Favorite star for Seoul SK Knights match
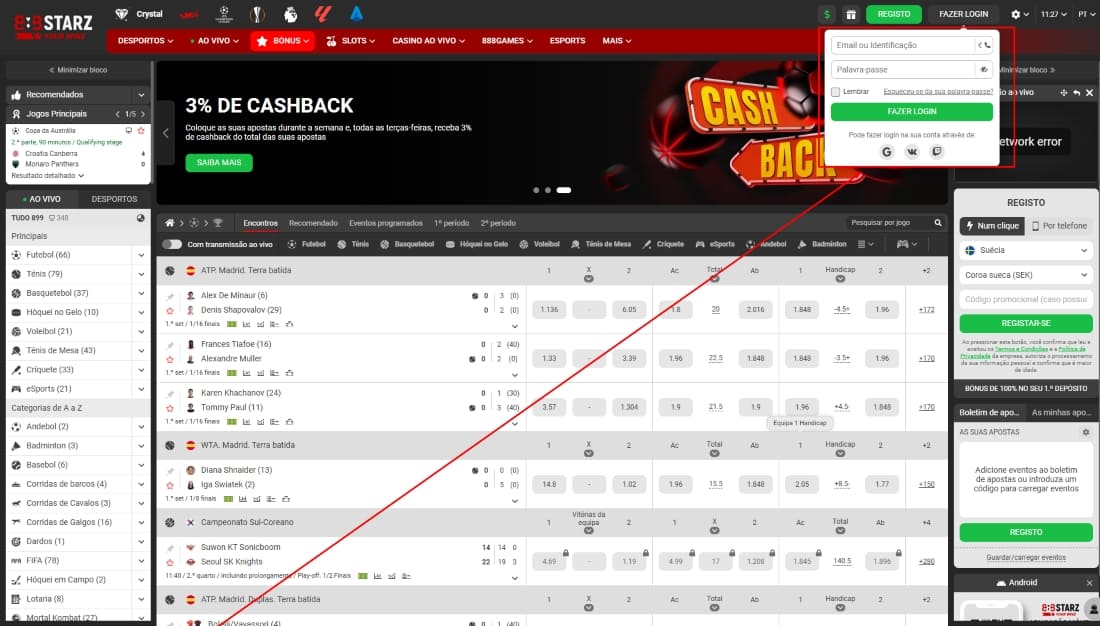Viewport: 1100px width, 626px height. 170,562
